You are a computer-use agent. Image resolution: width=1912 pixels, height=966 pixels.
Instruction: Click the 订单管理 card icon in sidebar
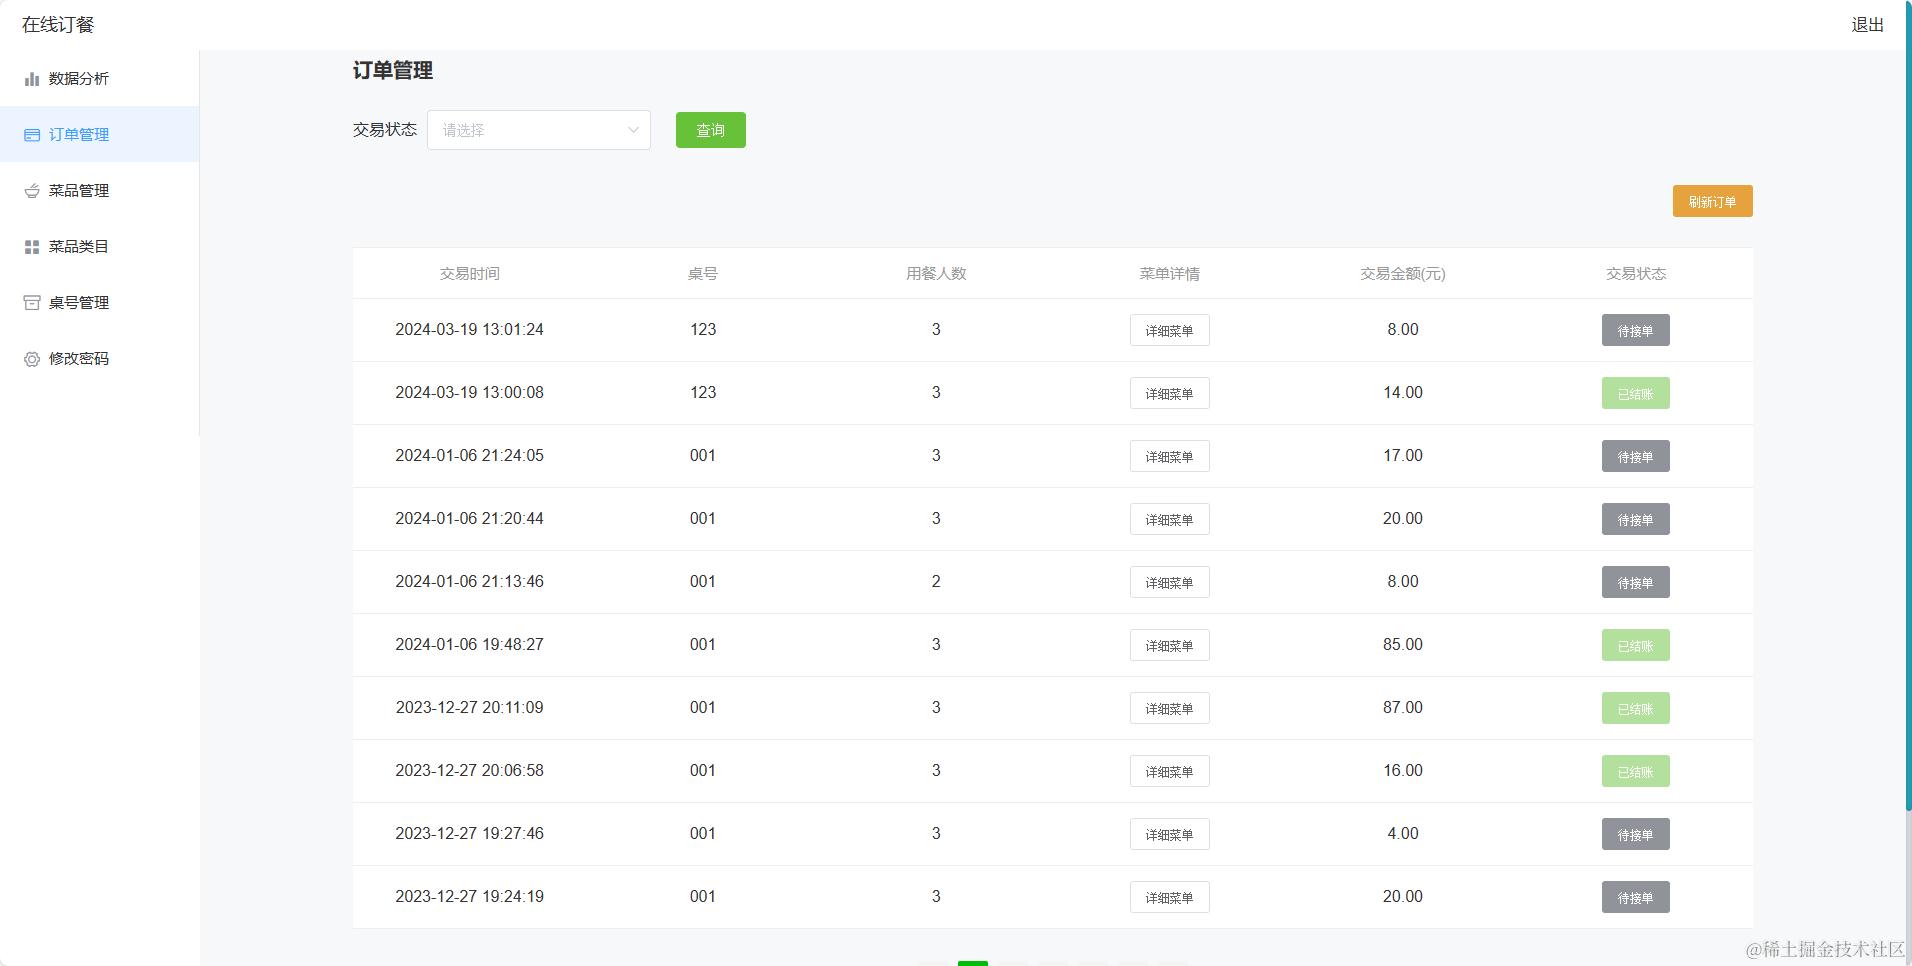click(x=32, y=135)
